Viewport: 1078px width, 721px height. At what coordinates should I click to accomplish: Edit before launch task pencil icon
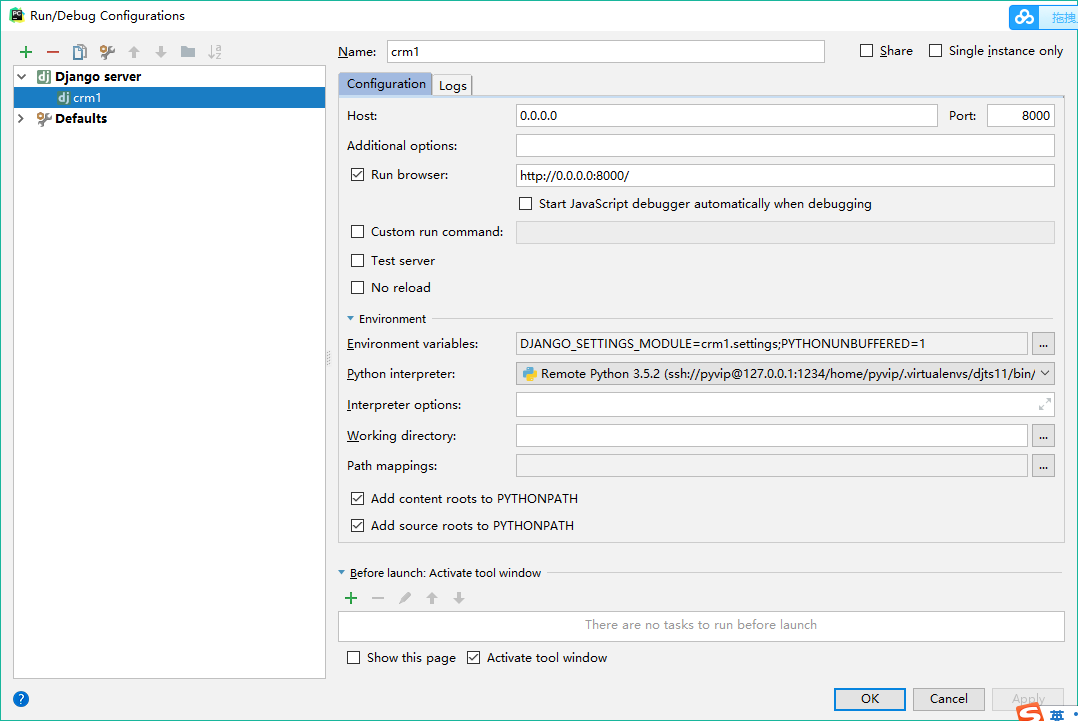click(x=405, y=598)
